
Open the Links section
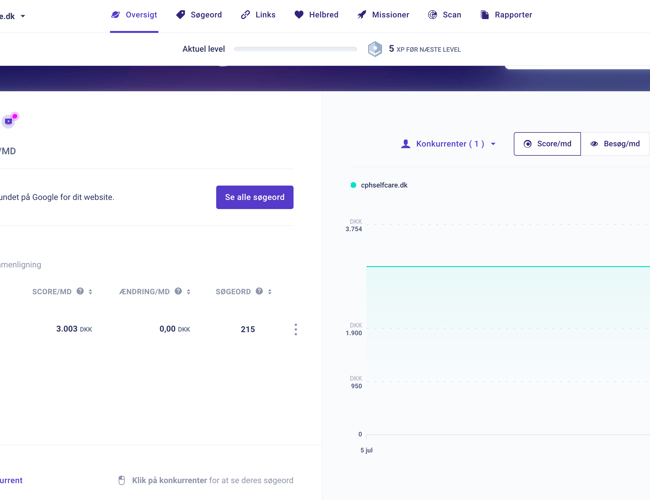tap(258, 15)
